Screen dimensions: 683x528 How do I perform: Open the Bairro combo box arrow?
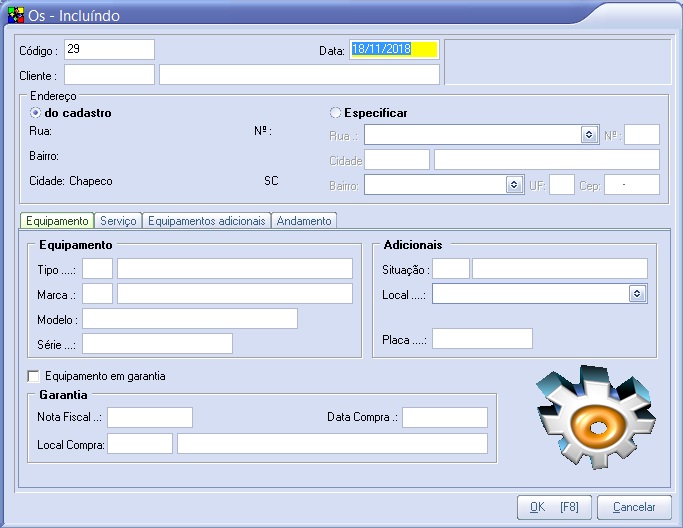point(514,184)
